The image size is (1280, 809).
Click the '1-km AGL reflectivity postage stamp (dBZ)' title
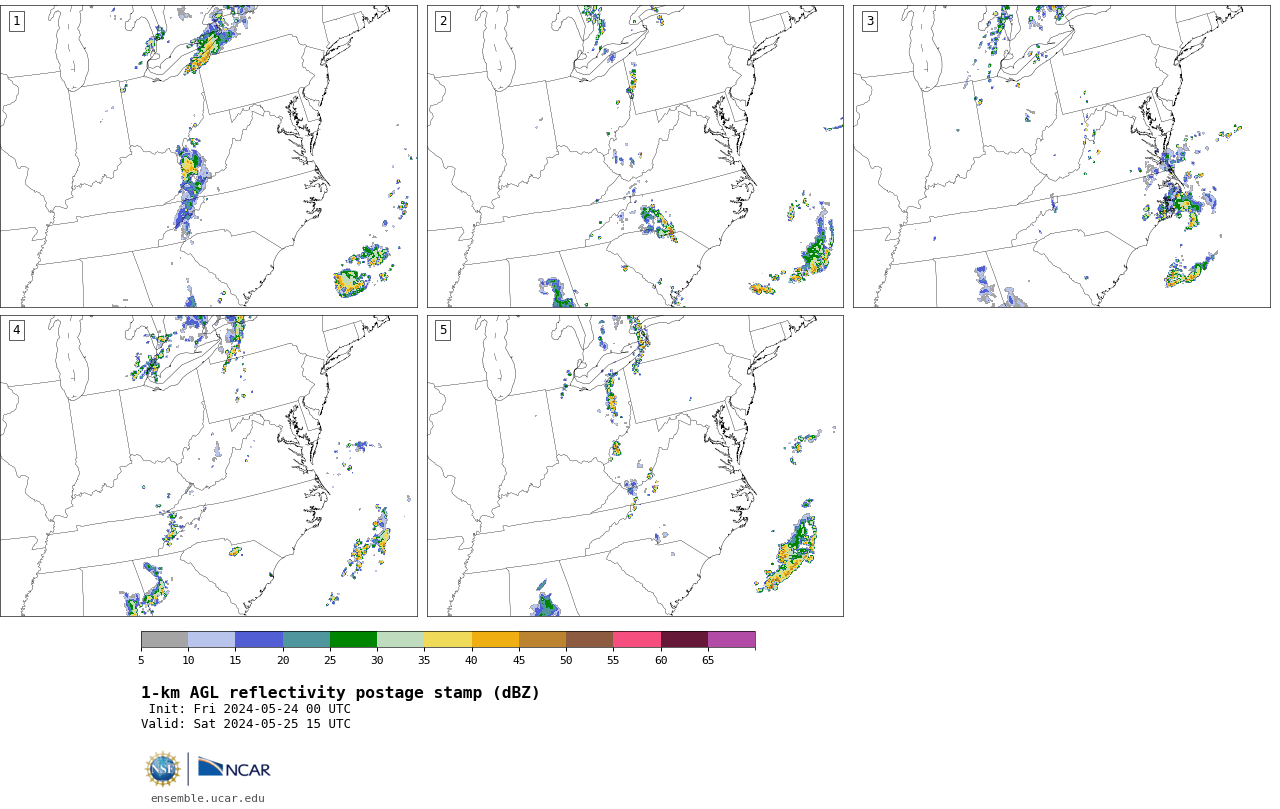[340, 693]
